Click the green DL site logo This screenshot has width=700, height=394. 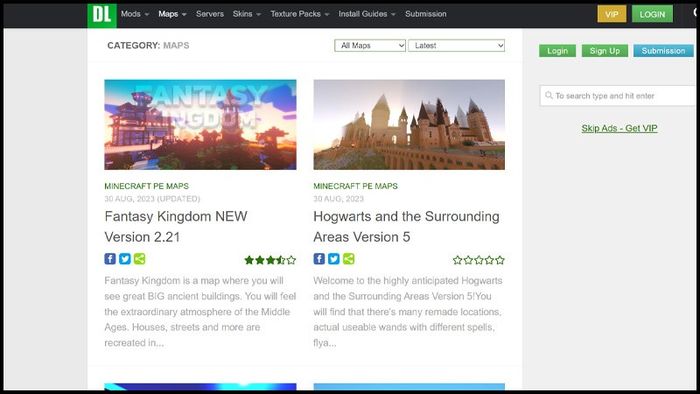click(x=102, y=14)
